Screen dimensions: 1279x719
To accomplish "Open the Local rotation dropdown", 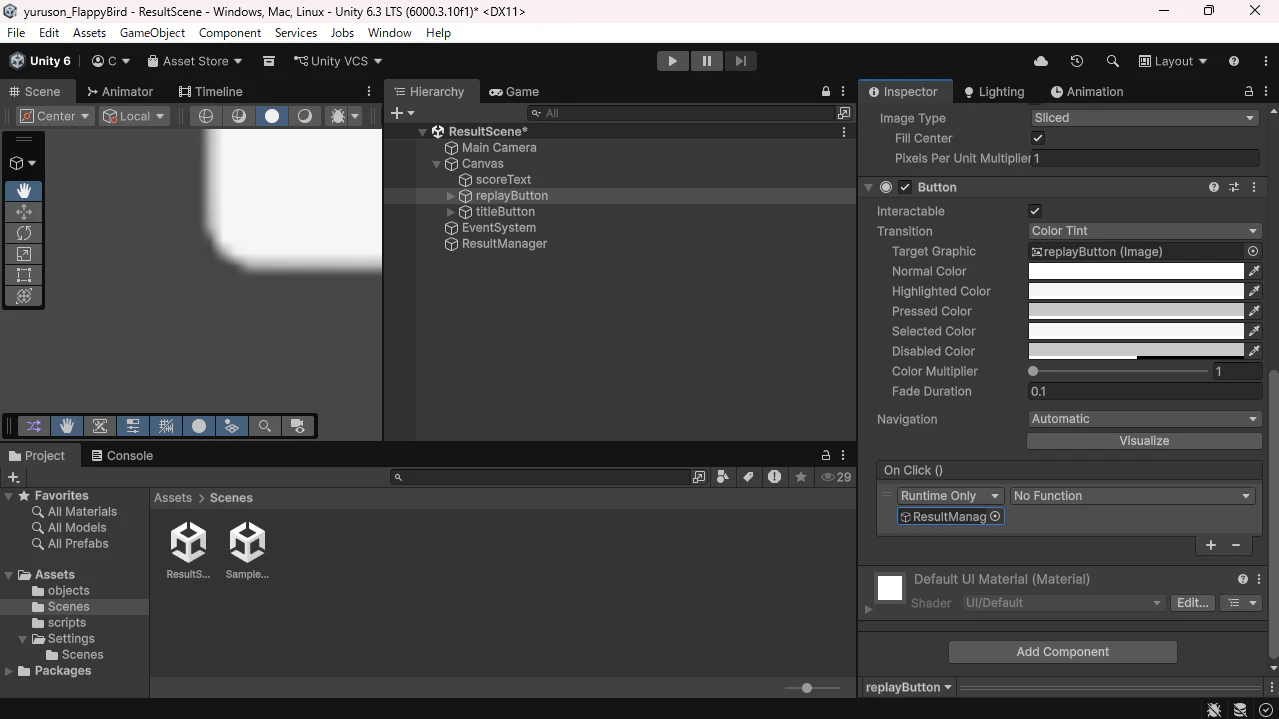I will [x=134, y=116].
